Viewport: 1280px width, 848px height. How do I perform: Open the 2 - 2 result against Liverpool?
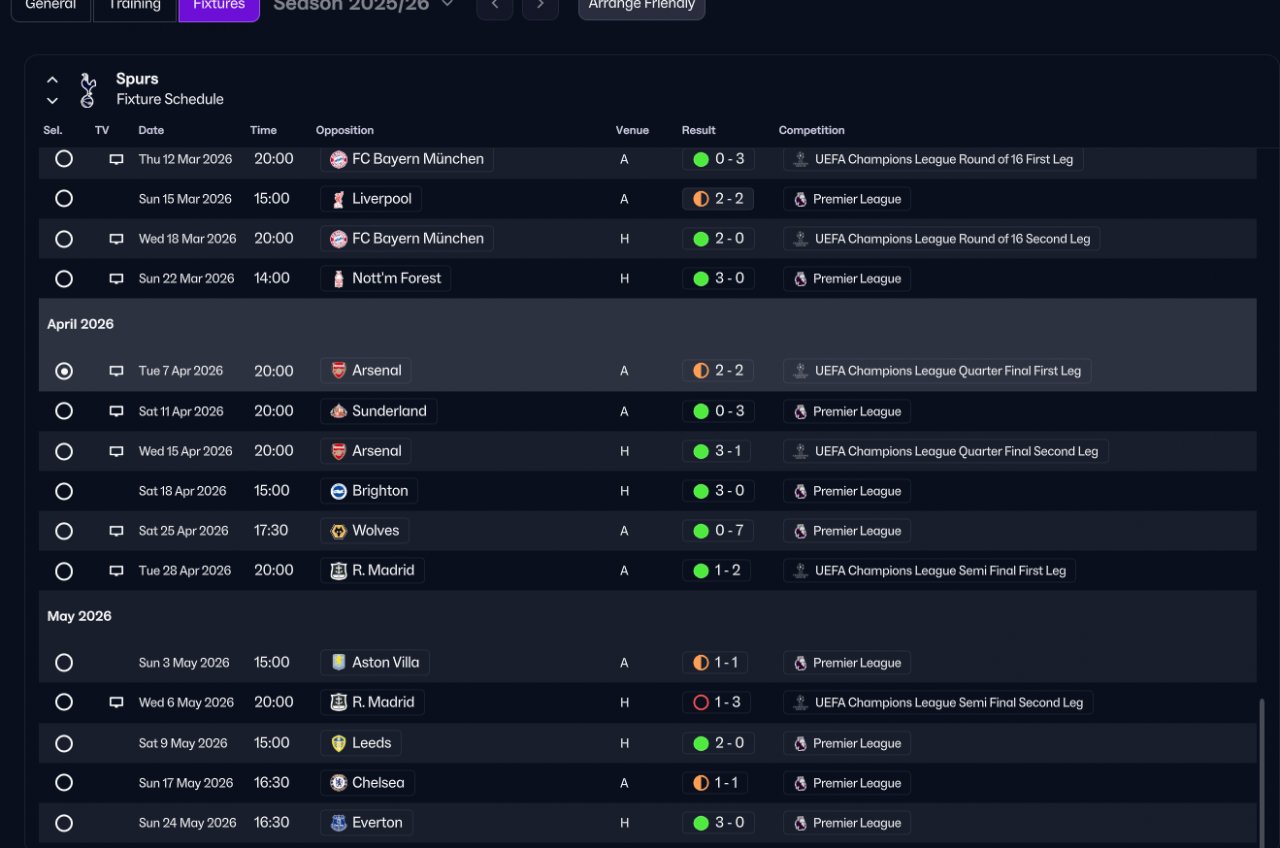pyautogui.click(x=718, y=199)
